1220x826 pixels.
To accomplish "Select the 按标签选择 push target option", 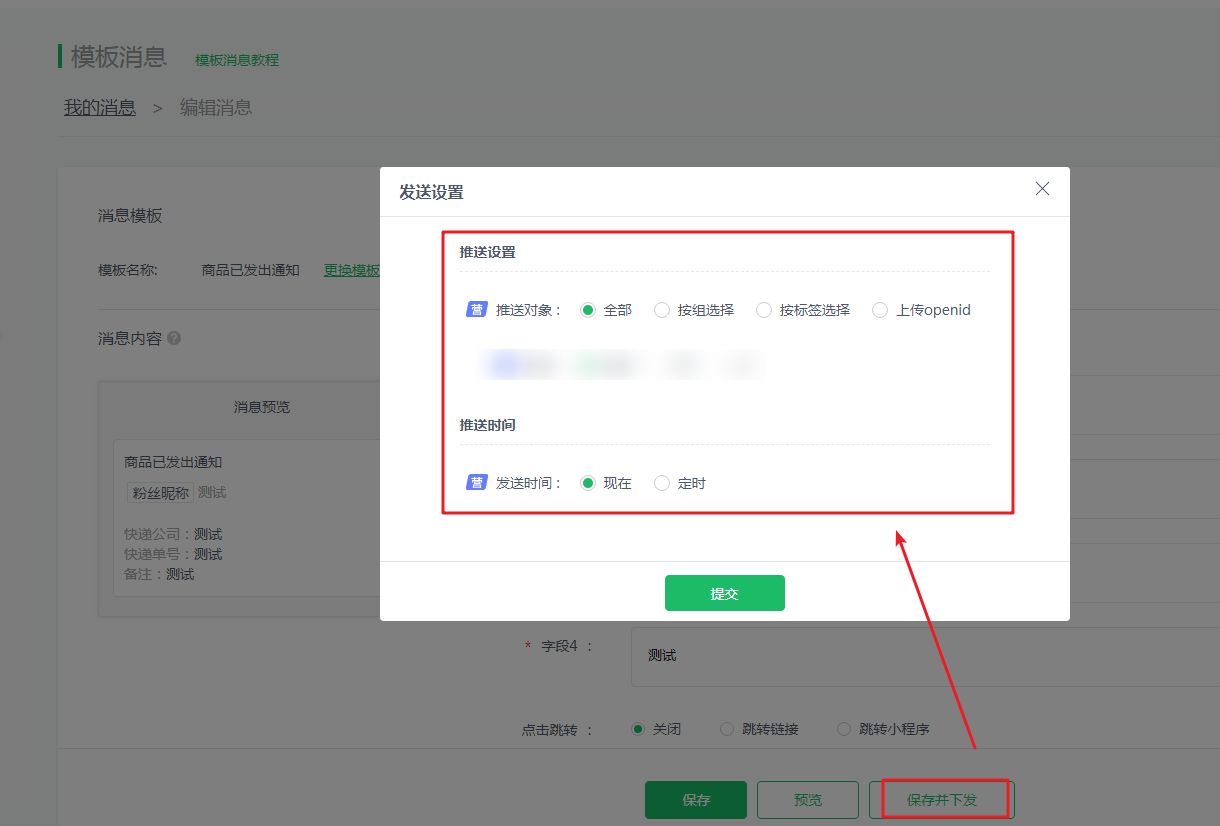I will 763,310.
